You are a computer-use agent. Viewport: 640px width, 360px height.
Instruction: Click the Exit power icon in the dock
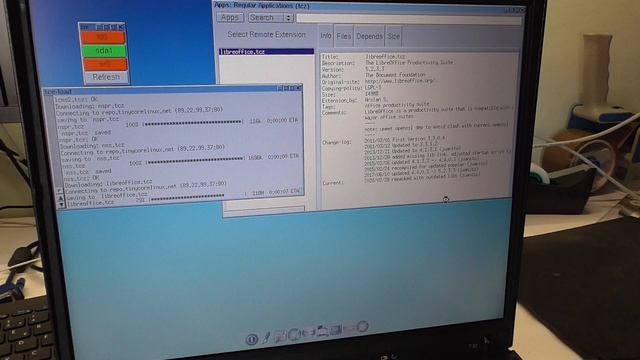[251, 339]
